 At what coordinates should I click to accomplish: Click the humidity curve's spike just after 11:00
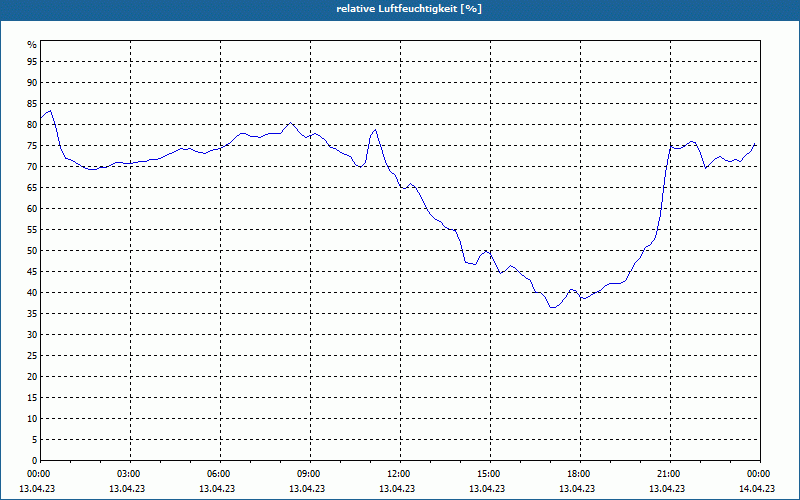point(376,130)
